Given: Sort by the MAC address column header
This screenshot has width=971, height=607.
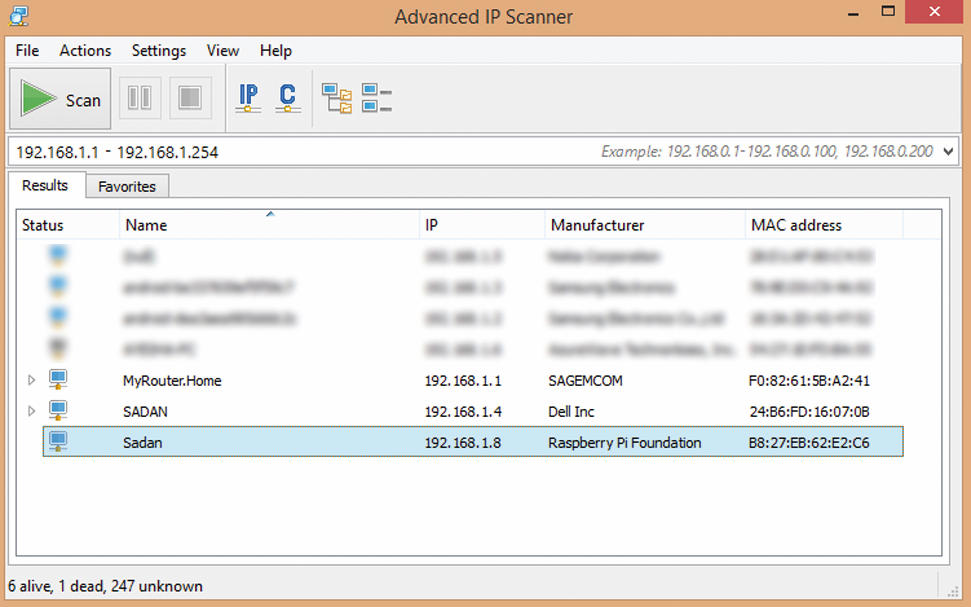Looking at the screenshot, I should coord(824,225).
